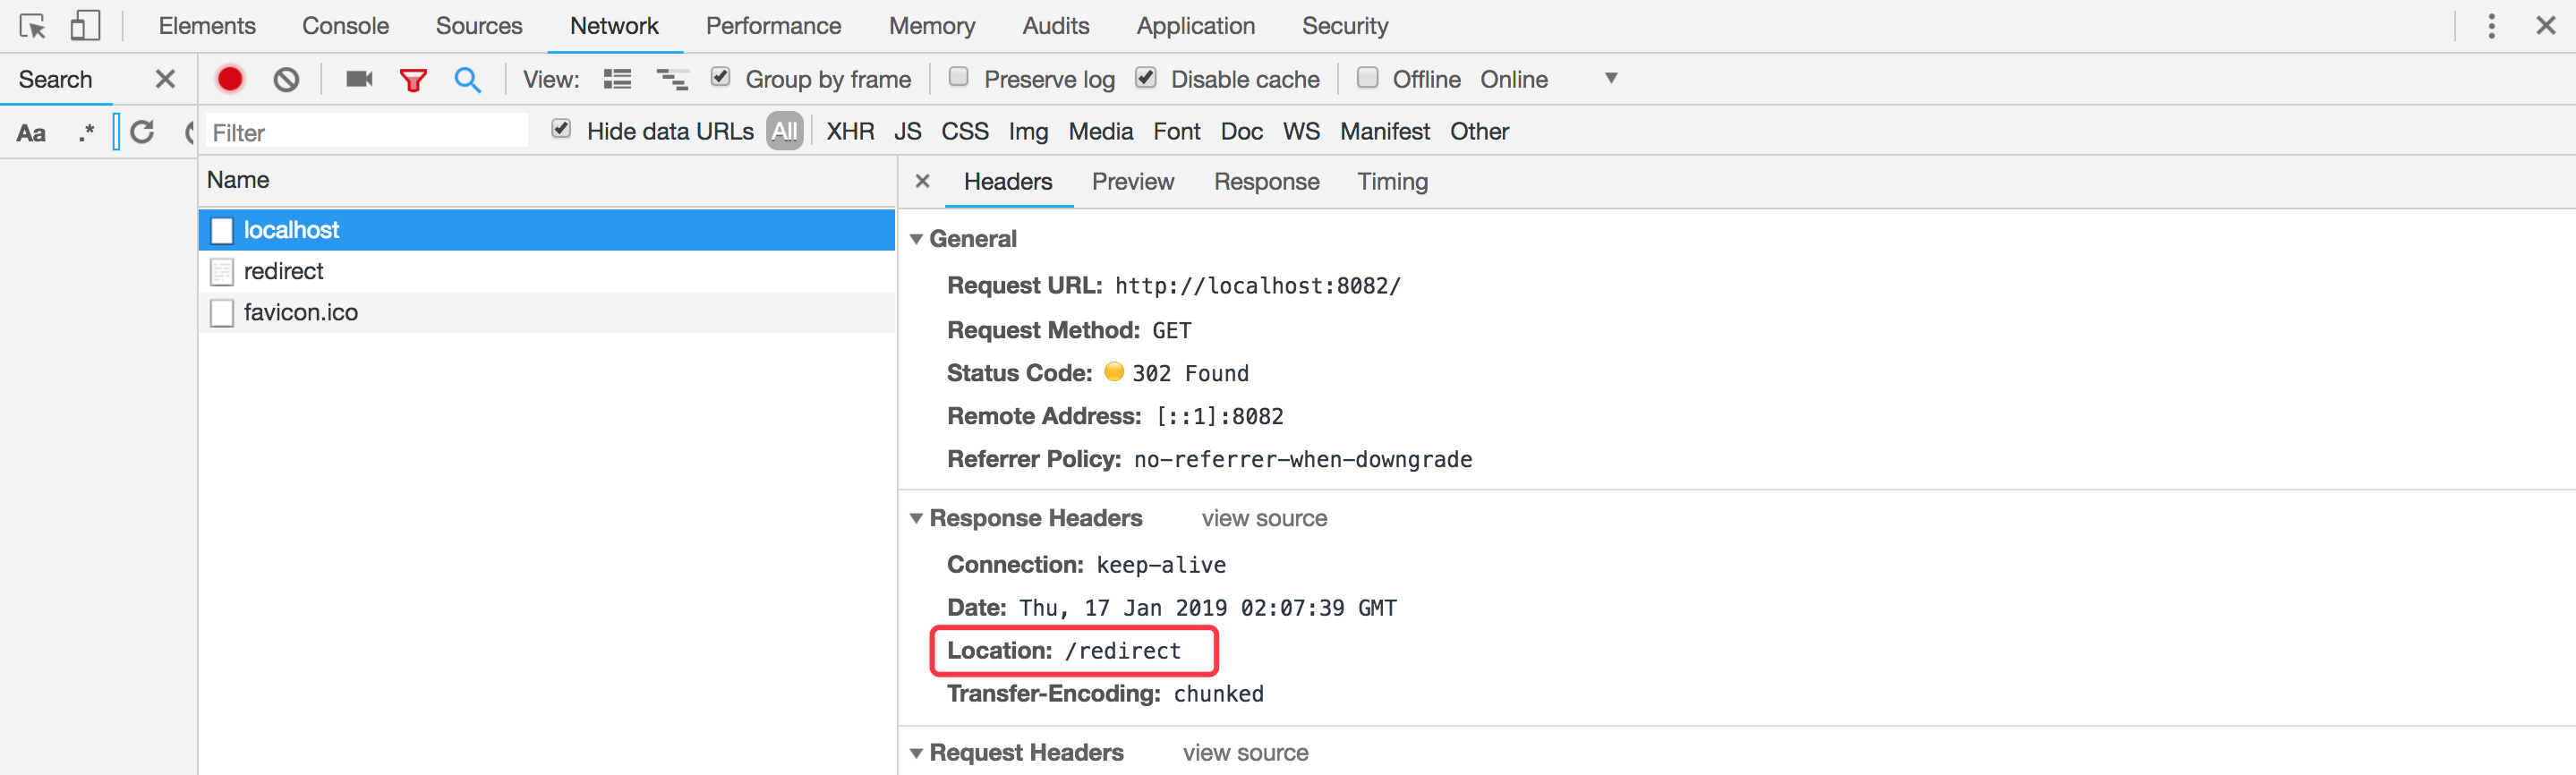Toggle regular expression search button
The image size is (2576, 775).
pos(86,132)
